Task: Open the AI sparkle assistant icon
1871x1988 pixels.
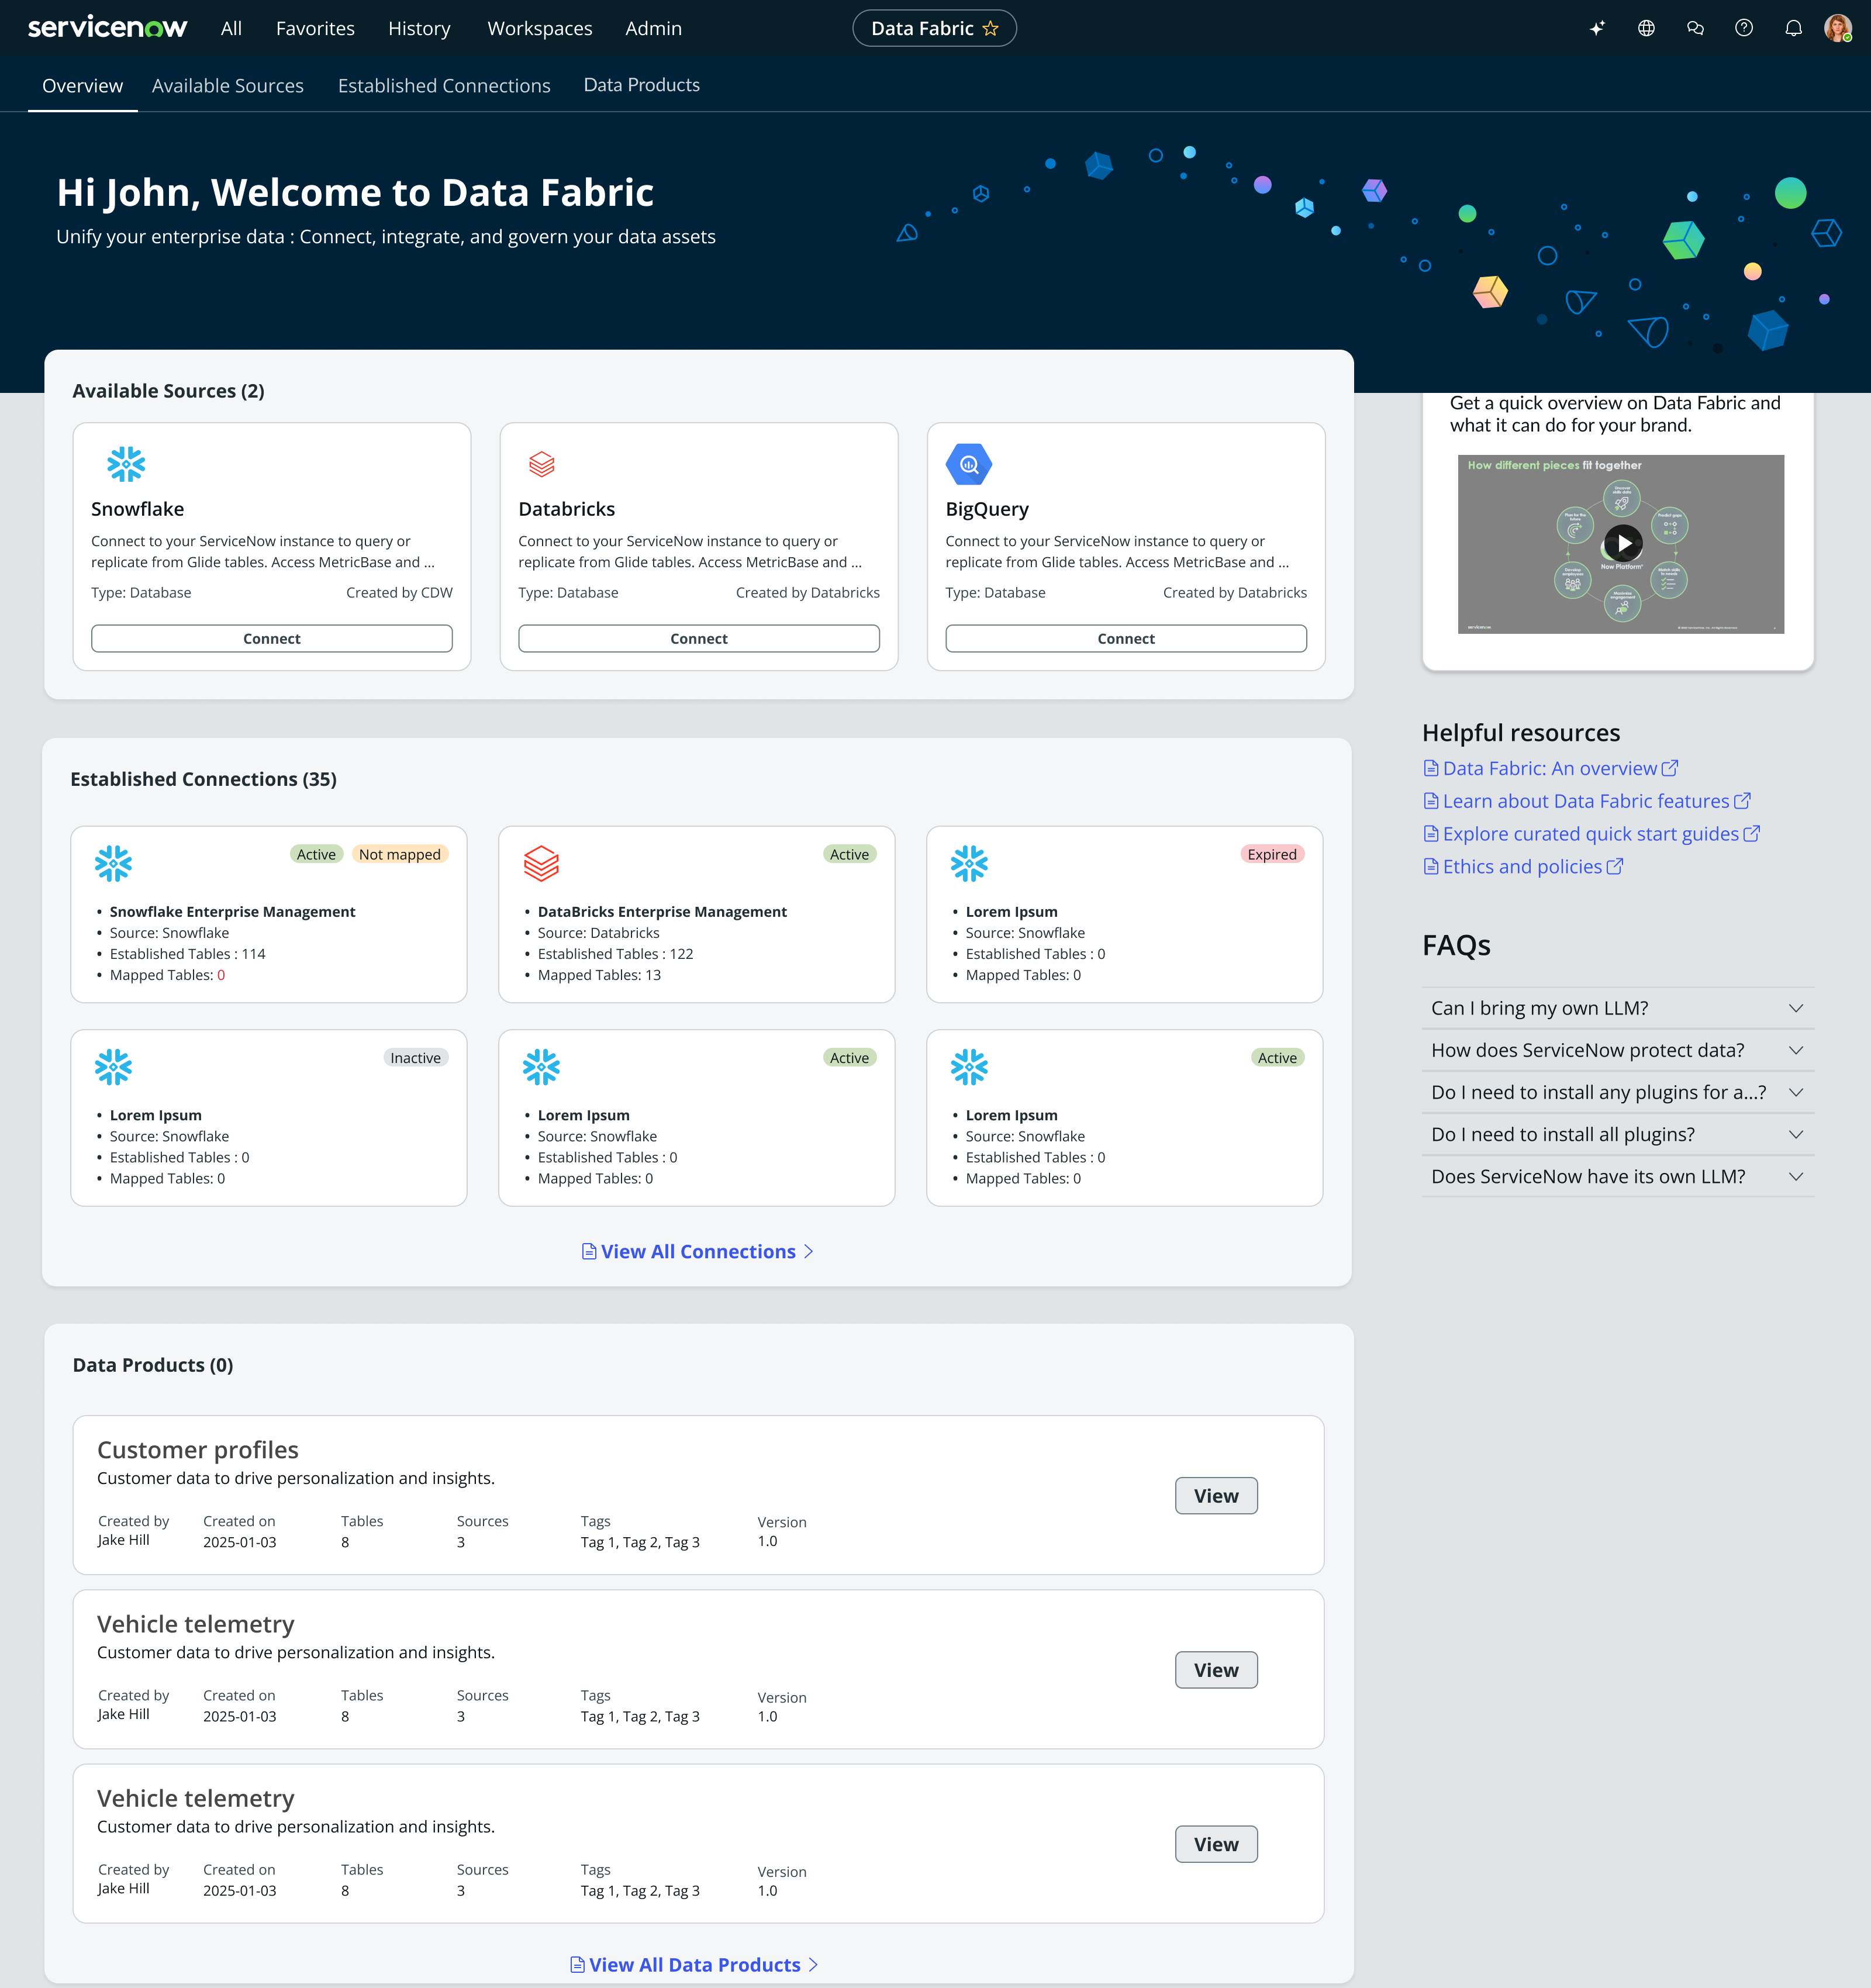Action: [x=1597, y=28]
